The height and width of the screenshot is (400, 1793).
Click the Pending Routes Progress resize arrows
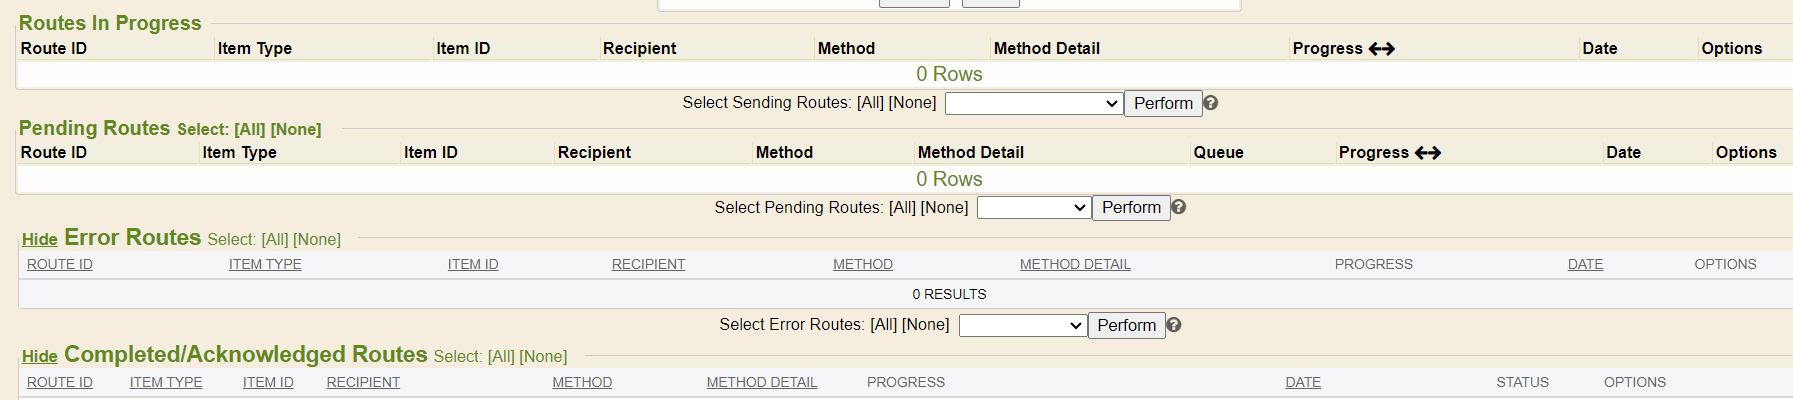(1428, 153)
